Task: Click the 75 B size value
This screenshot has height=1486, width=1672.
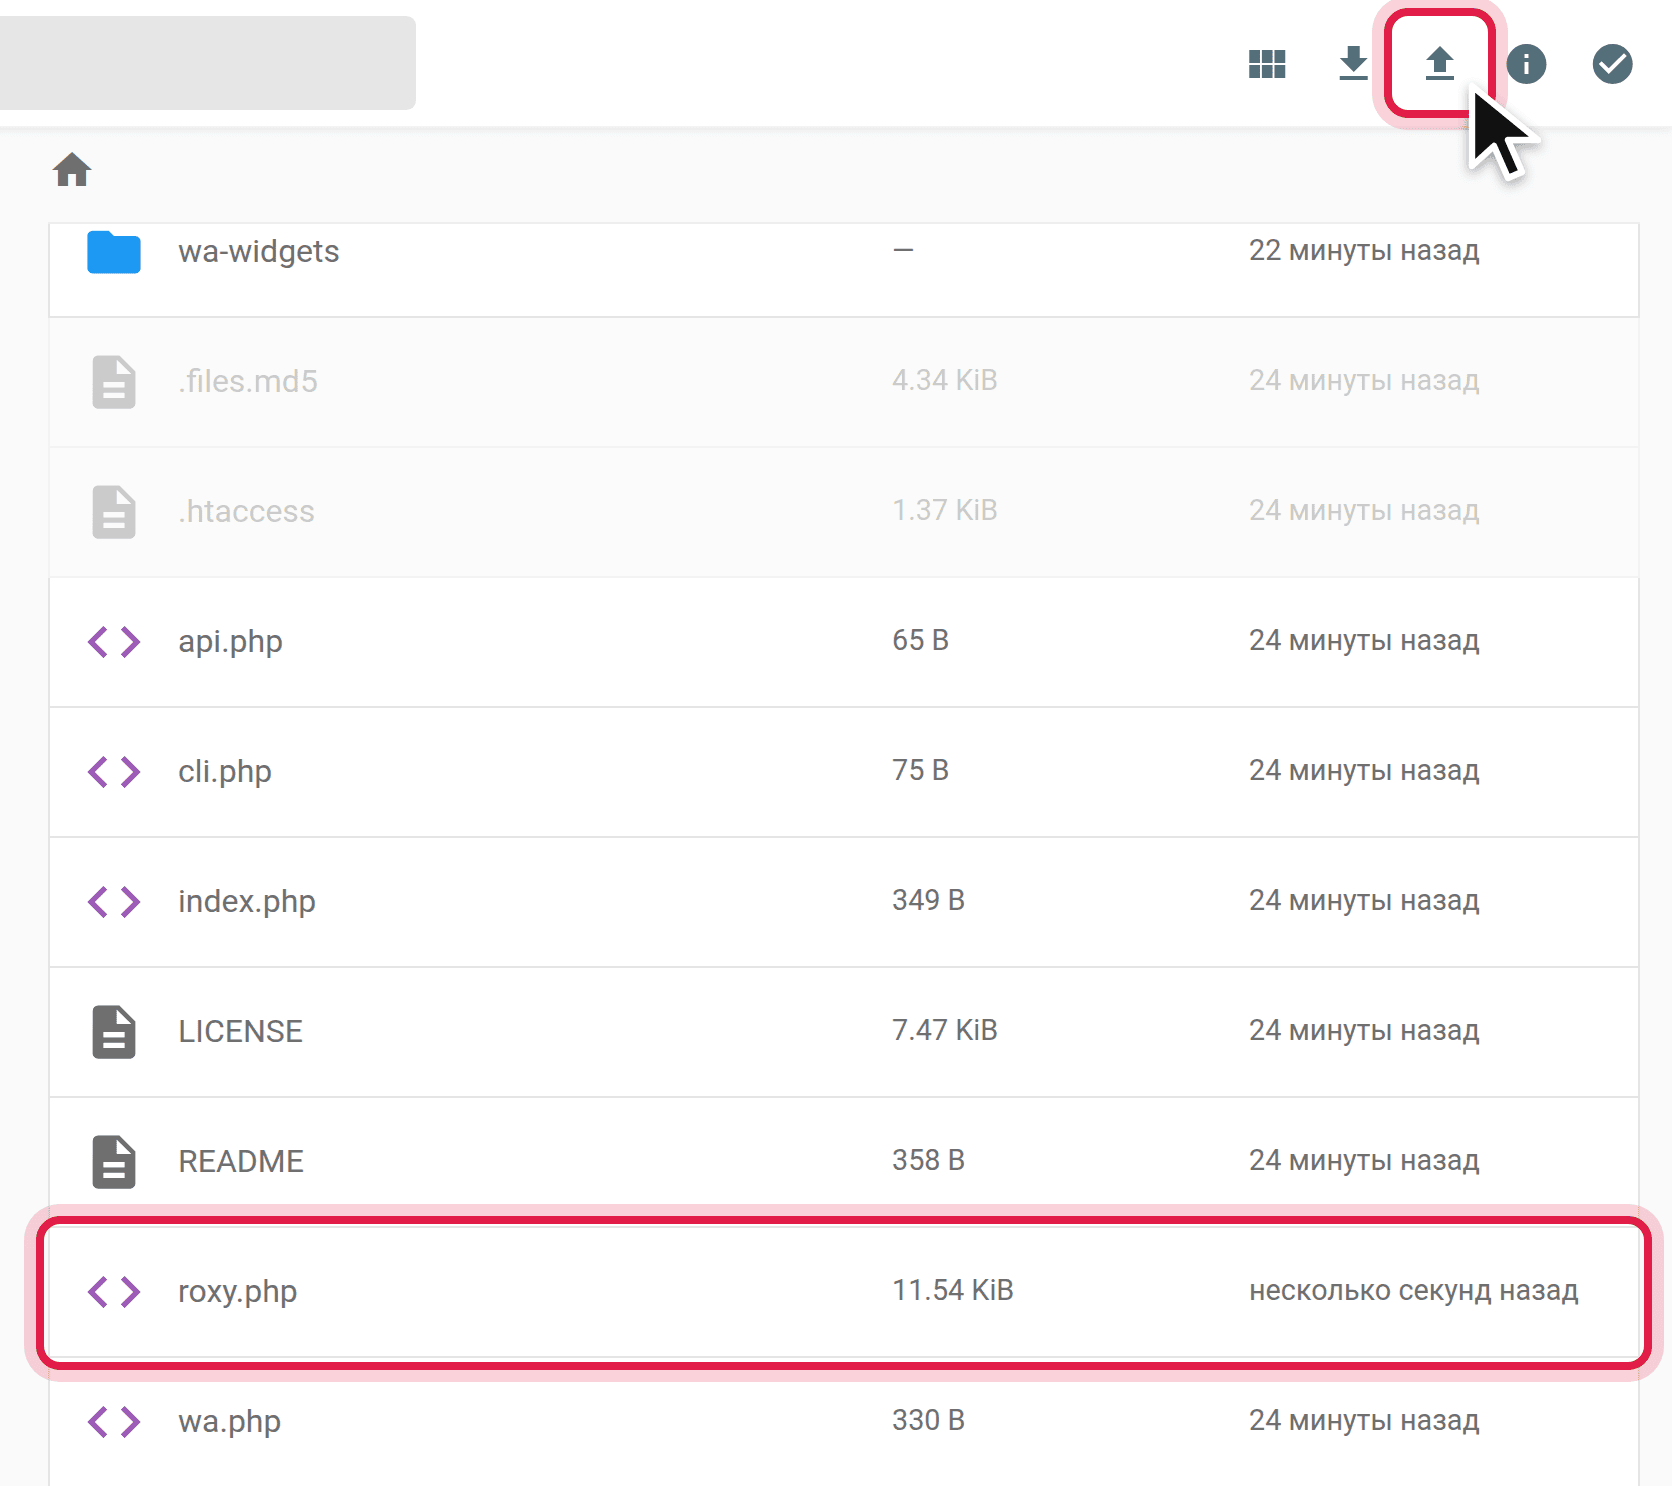Action: pos(920,770)
